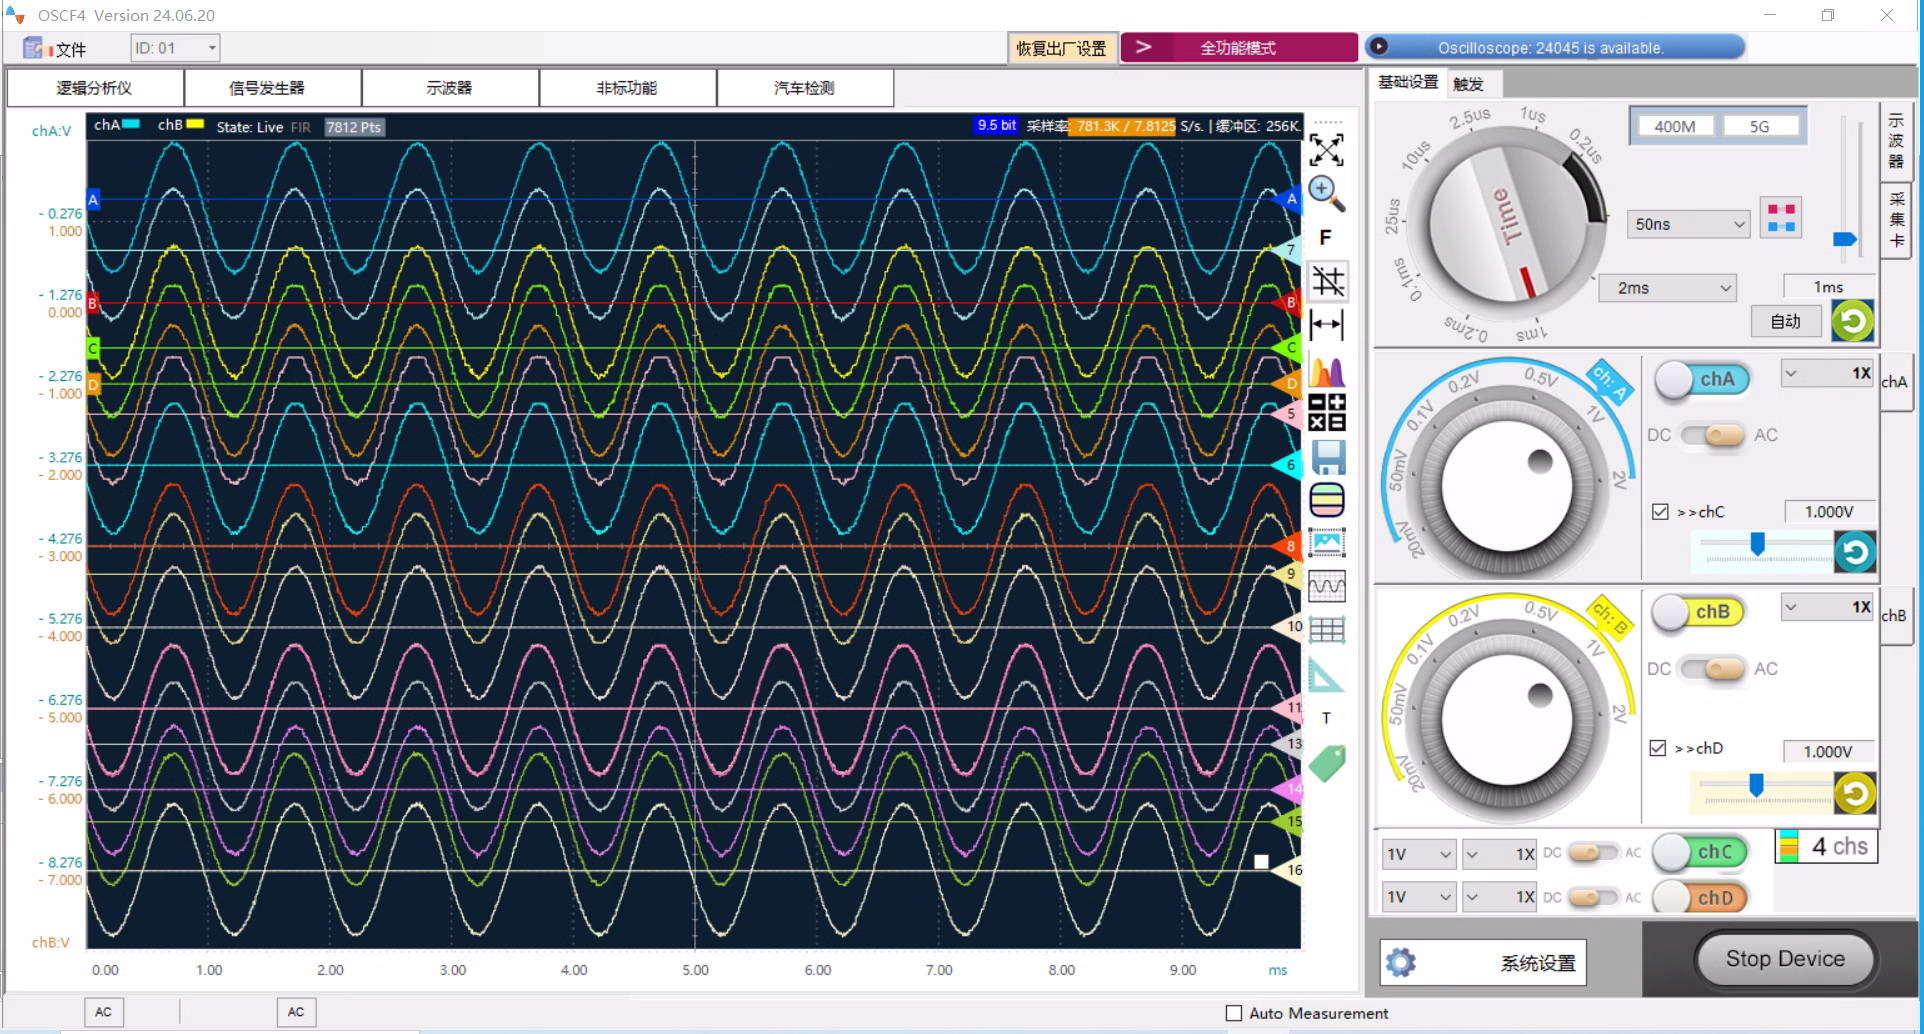Click the green timebase reset arrow icon
Image resolution: width=1924 pixels, height=1034 pixels.
[x=1852, y=321]
